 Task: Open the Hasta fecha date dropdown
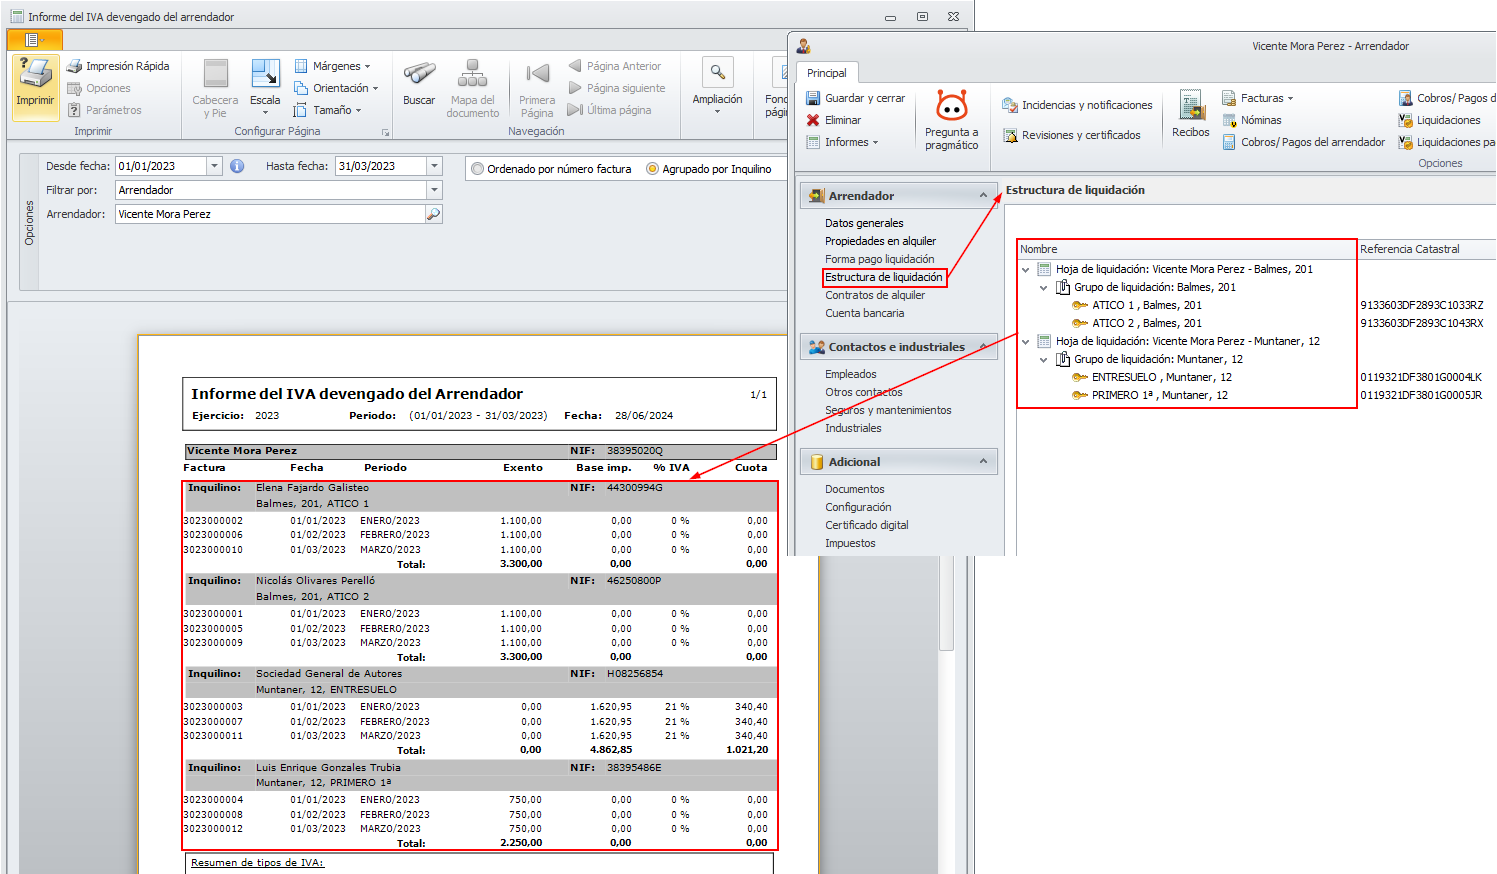(x=434, y=166)
